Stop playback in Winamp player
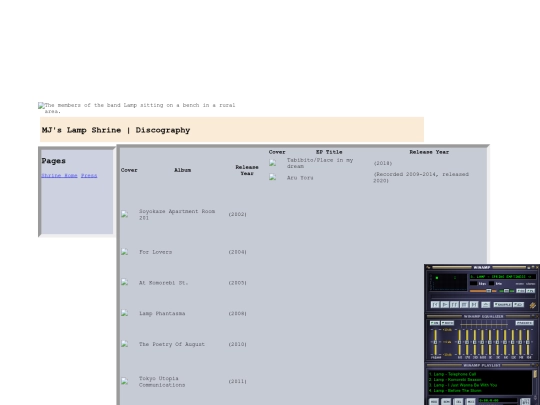Viewport: 540px width, 405px height. (x=464, y=304)
